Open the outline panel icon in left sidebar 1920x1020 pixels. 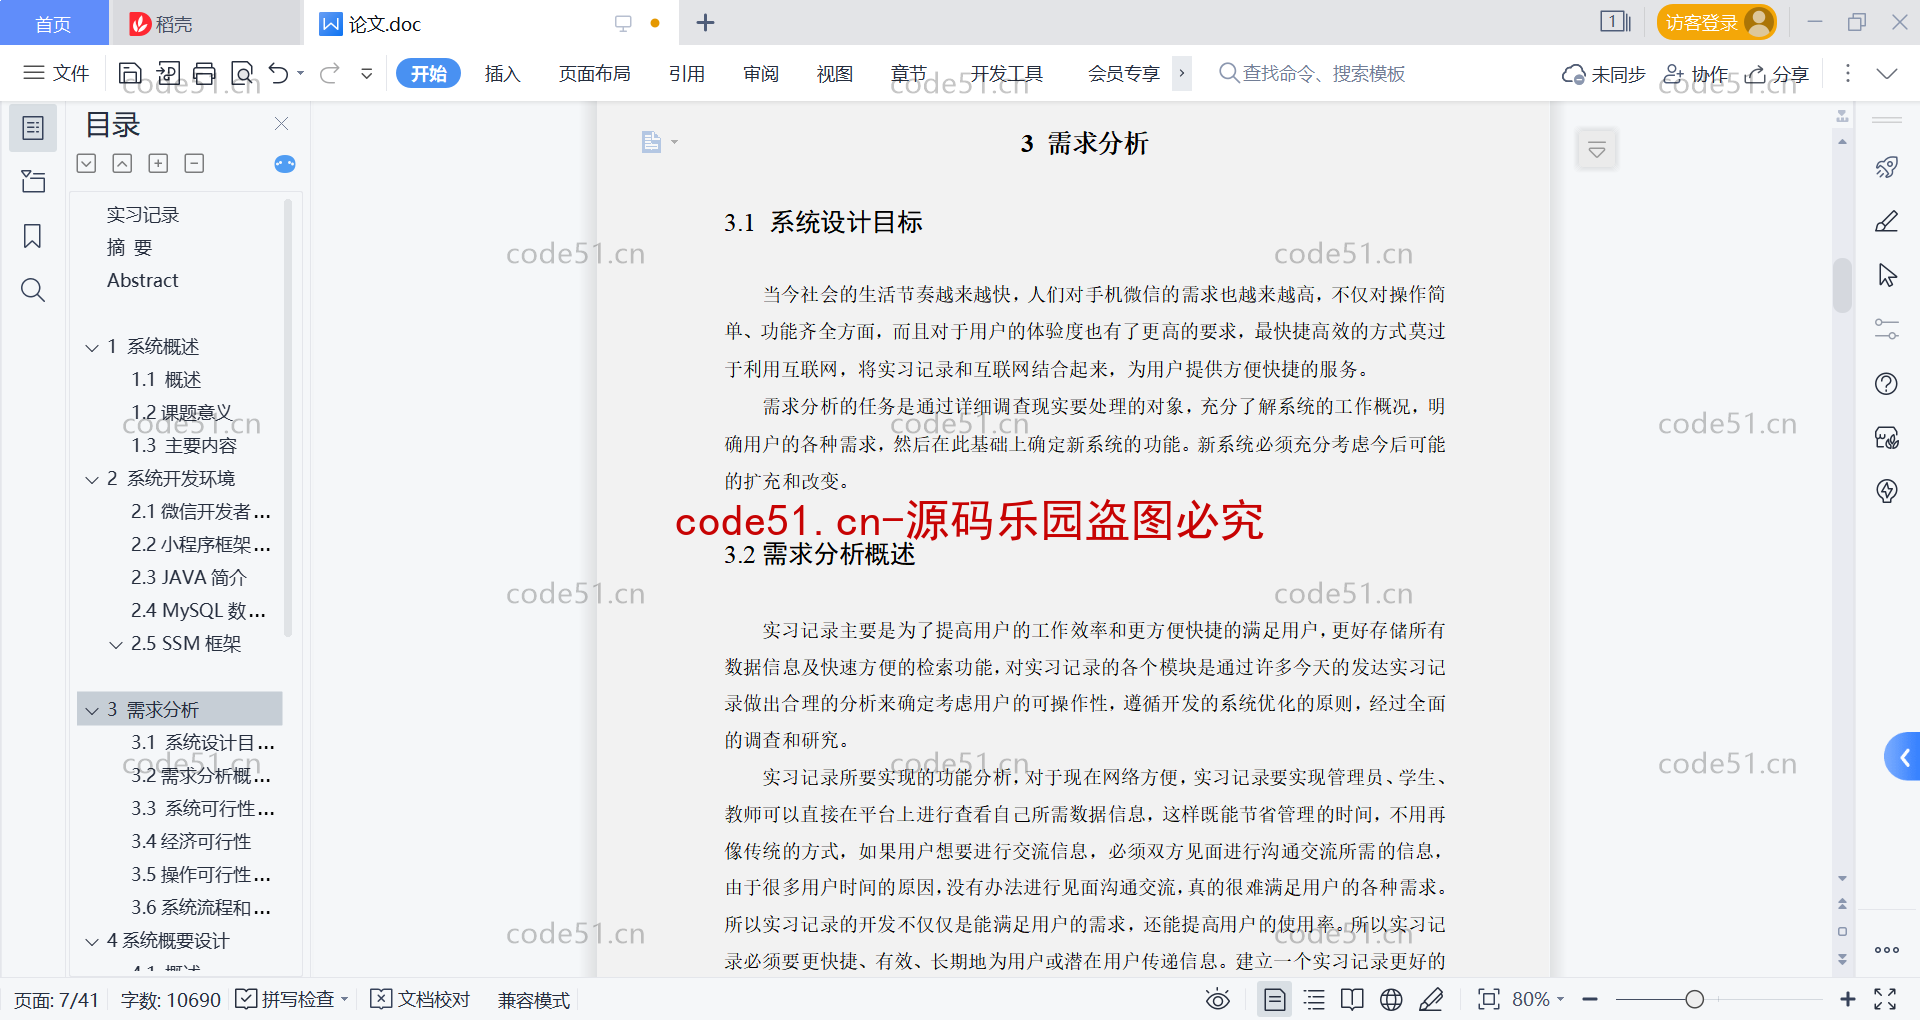click(33, 128)
